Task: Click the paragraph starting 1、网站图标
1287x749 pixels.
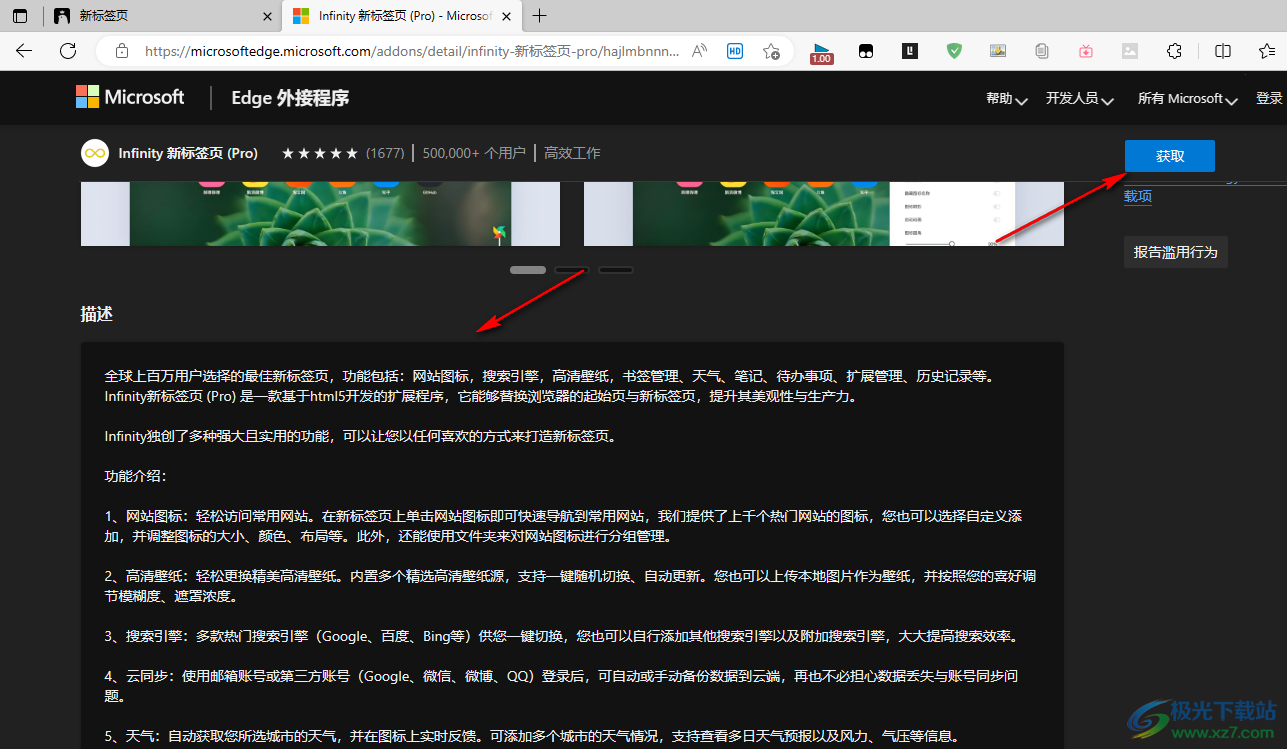Action: click(x=563, y=526)
